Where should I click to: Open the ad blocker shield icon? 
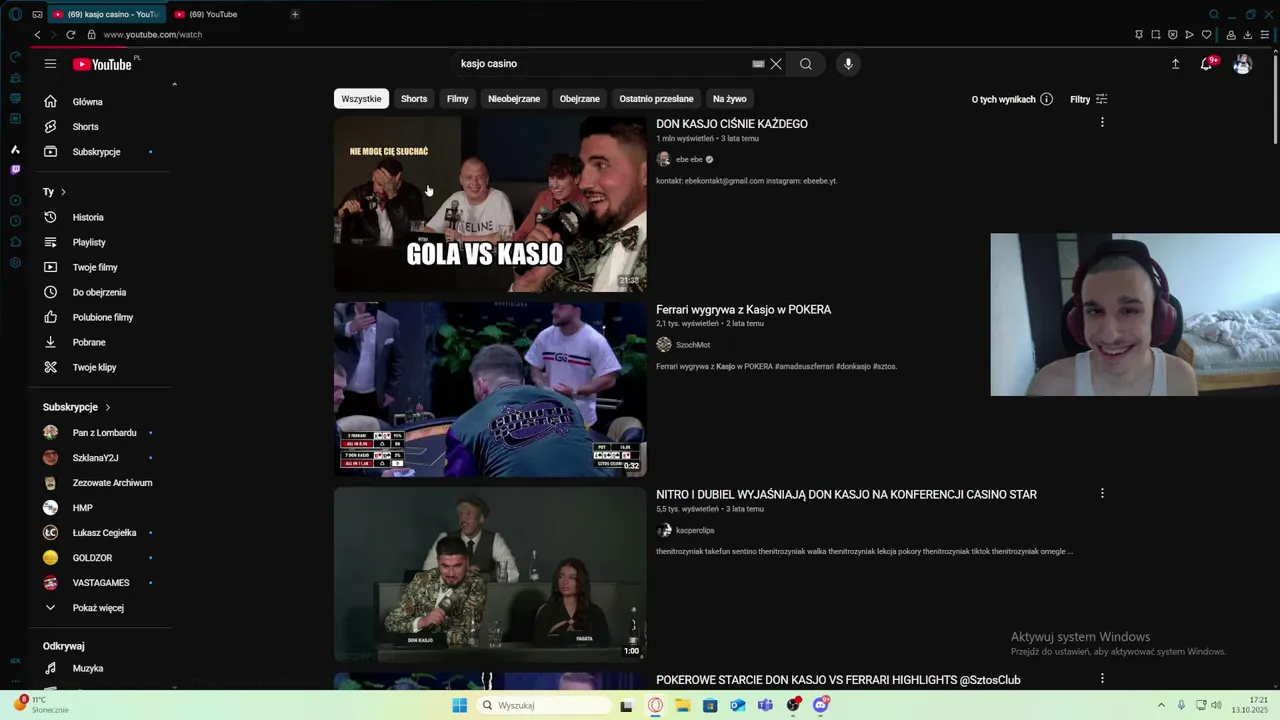click(1173, 34)
